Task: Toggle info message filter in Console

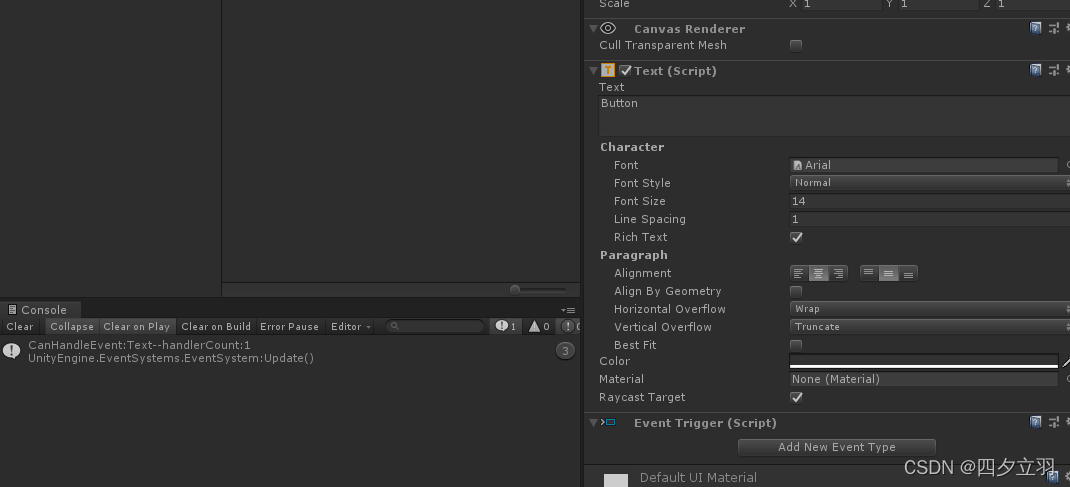Action: point(506,326)
